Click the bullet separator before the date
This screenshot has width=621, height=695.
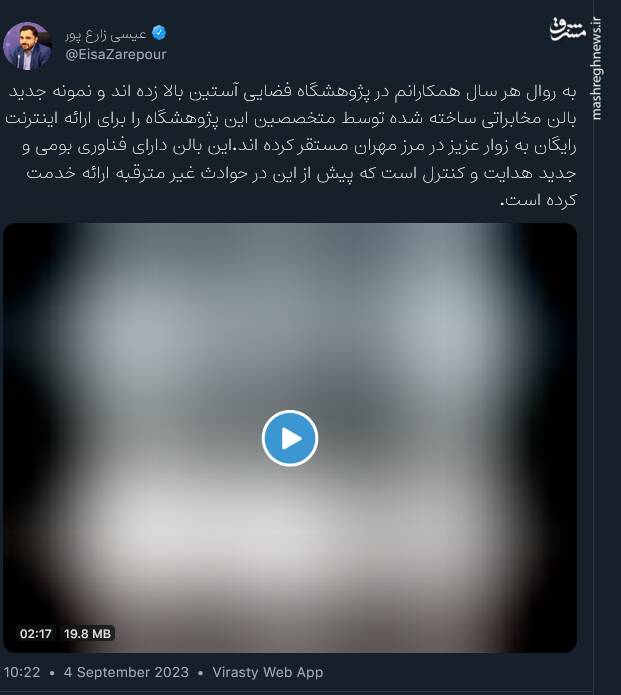[52, 673]
